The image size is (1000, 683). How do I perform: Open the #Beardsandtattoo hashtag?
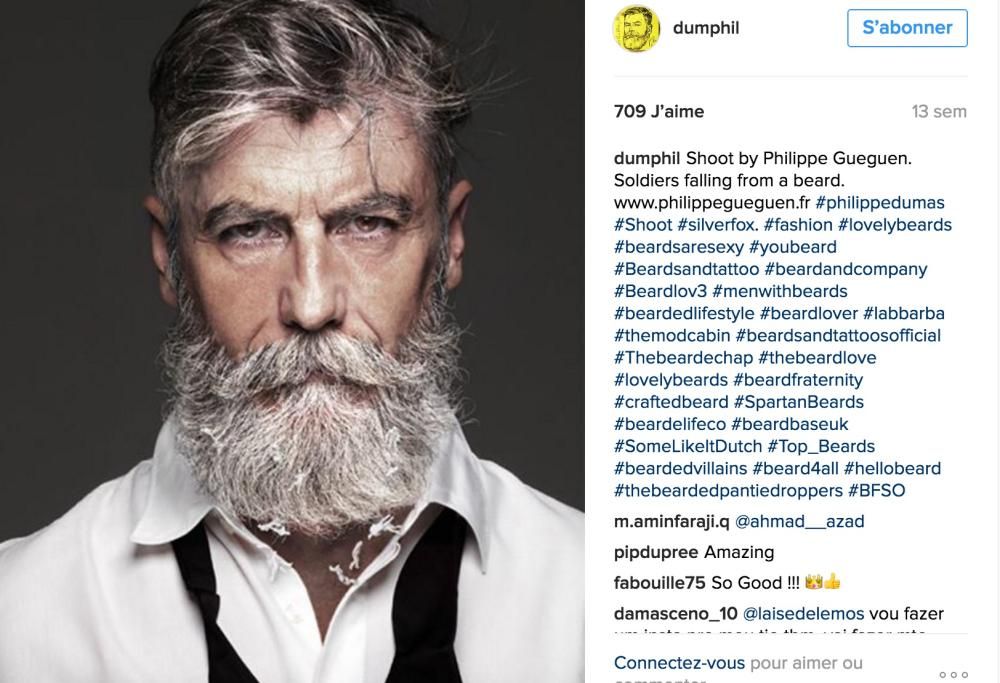click(x=686, y=269)
